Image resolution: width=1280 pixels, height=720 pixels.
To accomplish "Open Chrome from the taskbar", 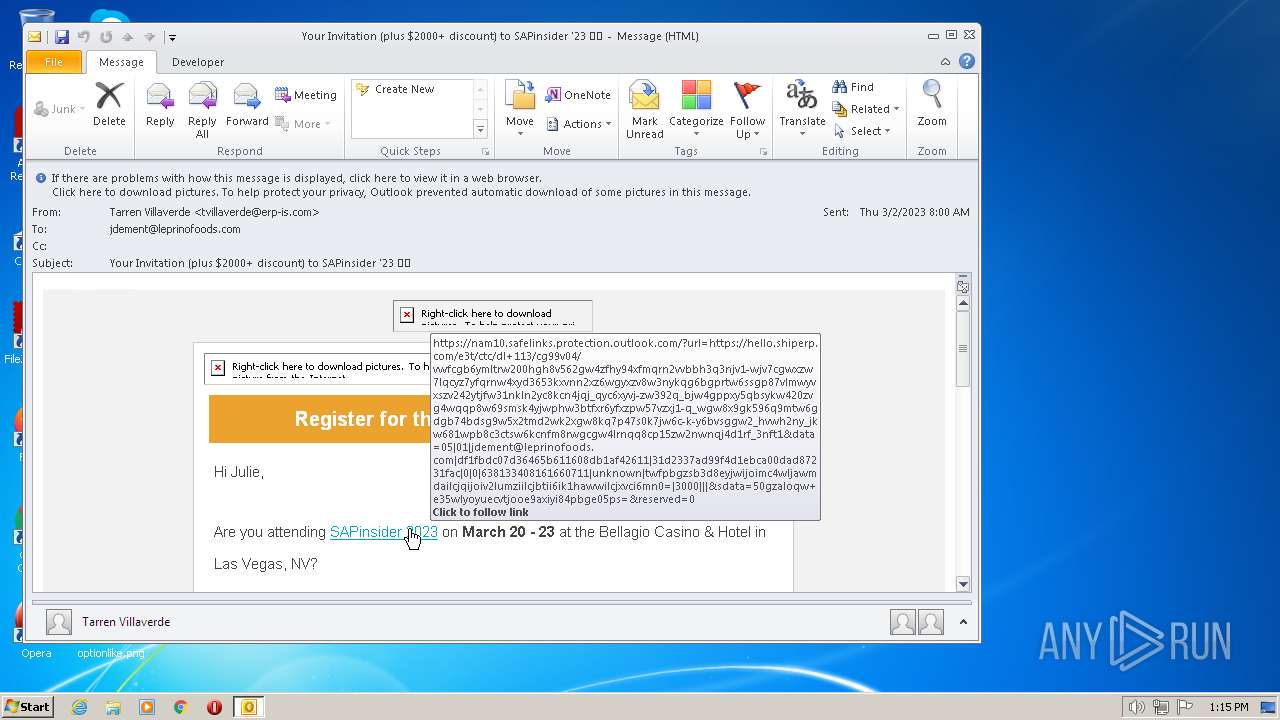I will pos(180,707).
